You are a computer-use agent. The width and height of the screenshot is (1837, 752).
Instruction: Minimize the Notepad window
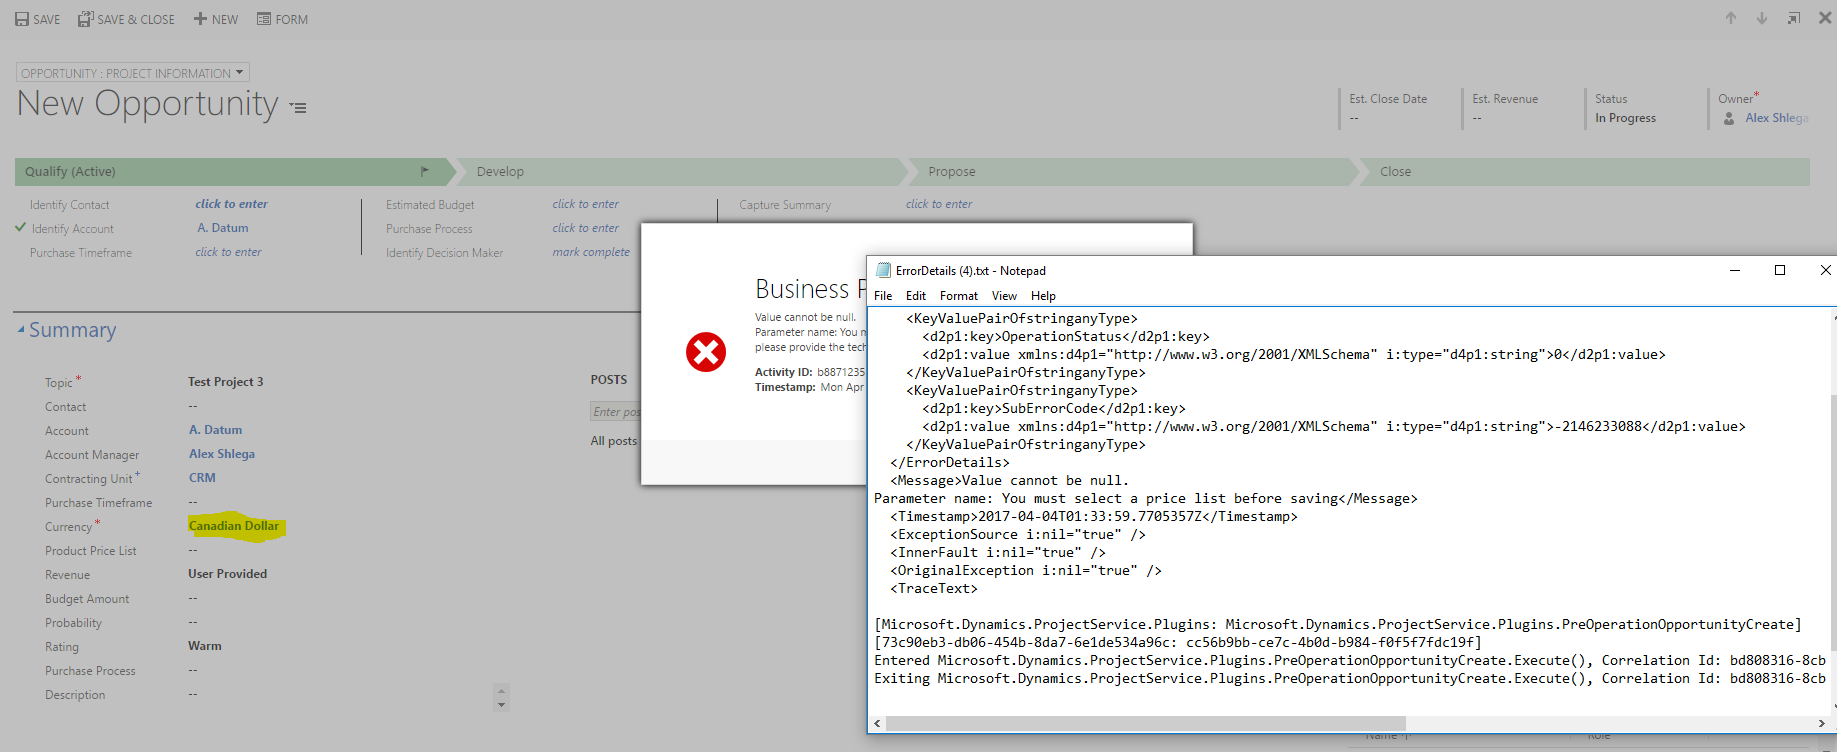coord(1735,270)
